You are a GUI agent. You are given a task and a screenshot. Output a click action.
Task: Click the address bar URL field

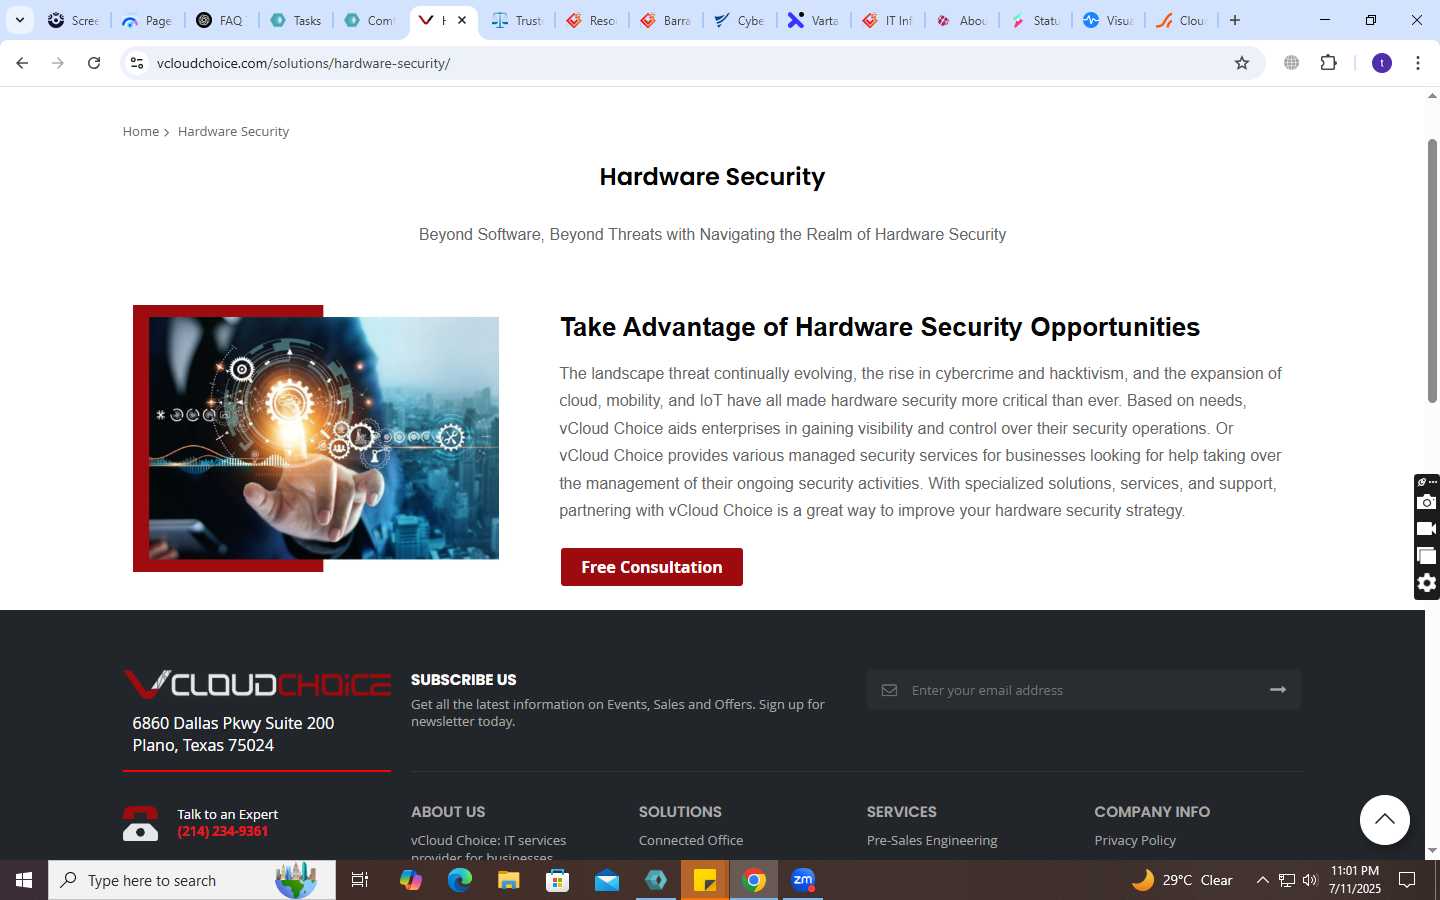coord(690,63)
